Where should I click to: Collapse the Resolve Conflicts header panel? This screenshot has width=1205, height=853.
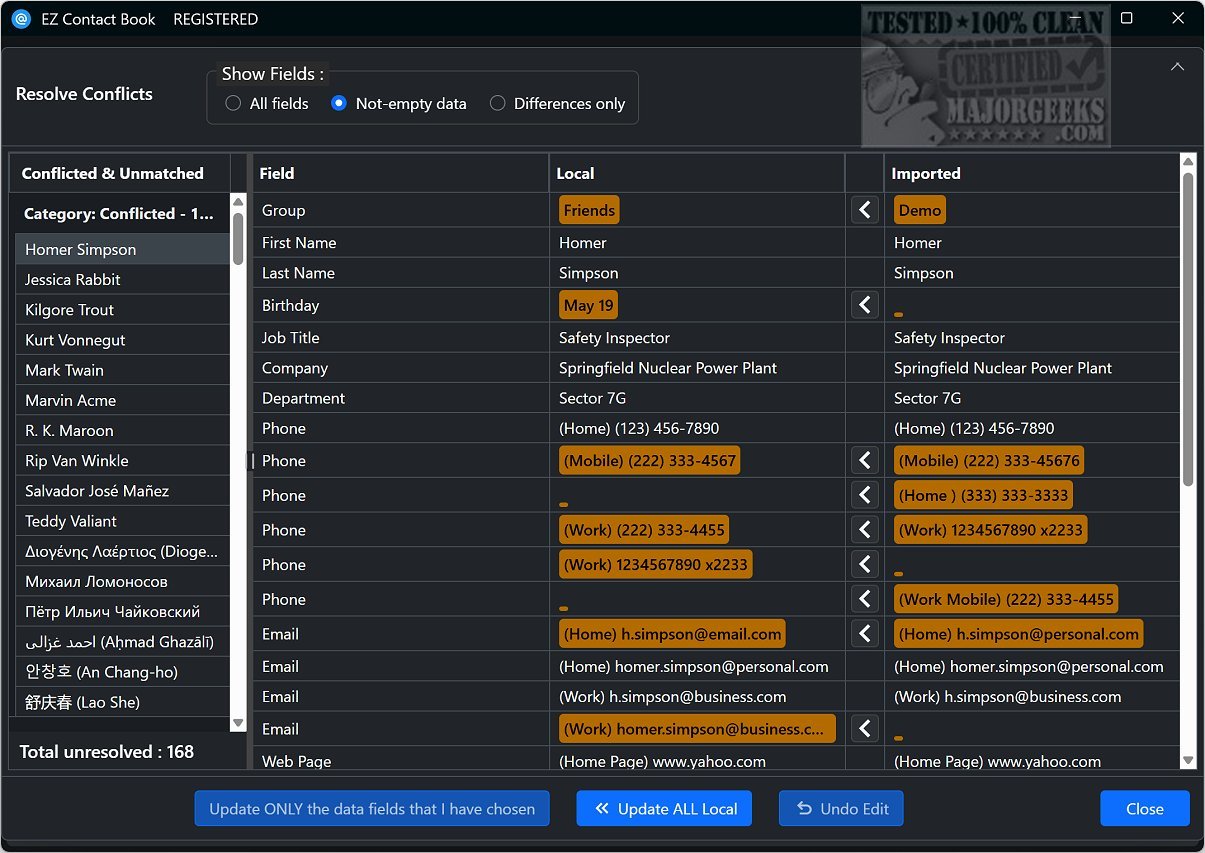[1177, 67]
